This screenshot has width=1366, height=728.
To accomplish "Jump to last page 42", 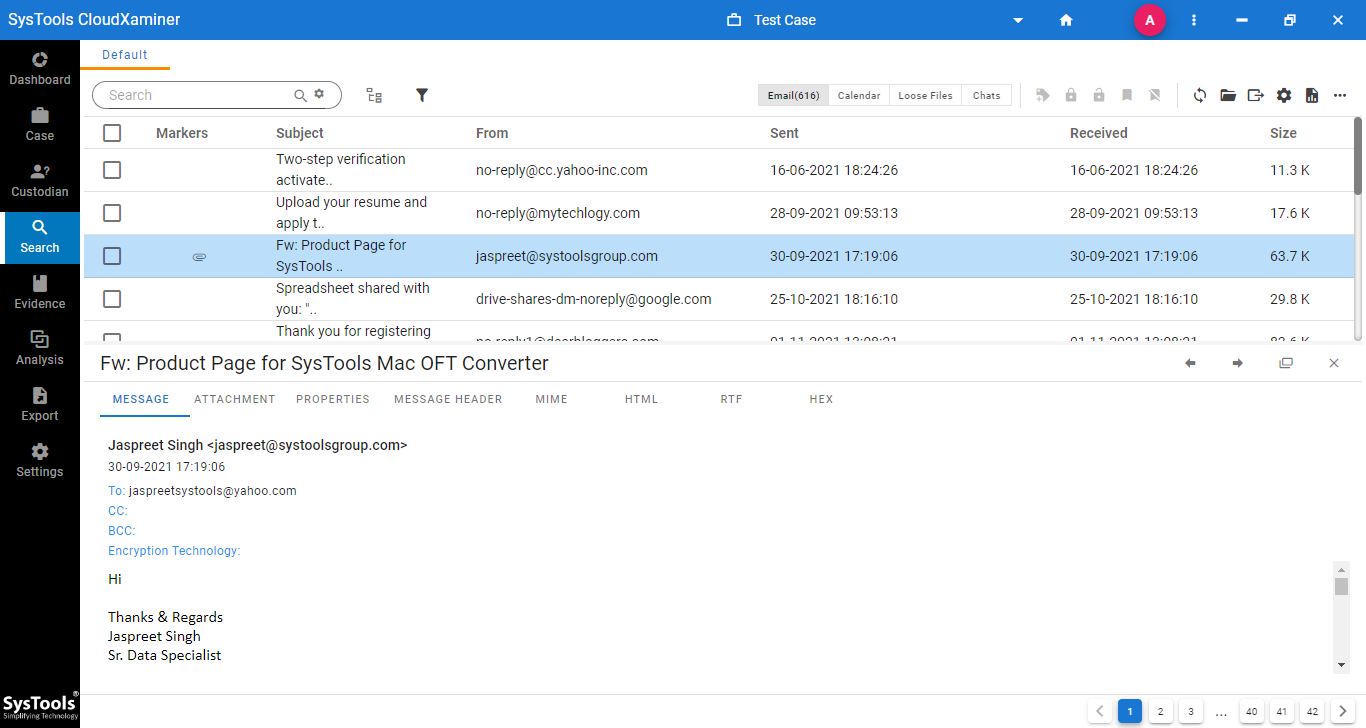I will [x=1312, y=712].
